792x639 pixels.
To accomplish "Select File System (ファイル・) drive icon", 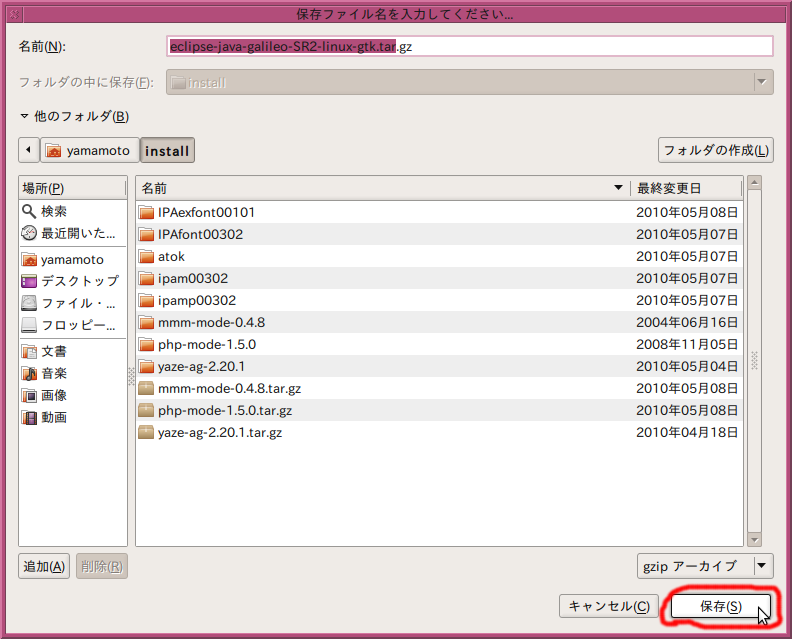I will click(29, 303).
